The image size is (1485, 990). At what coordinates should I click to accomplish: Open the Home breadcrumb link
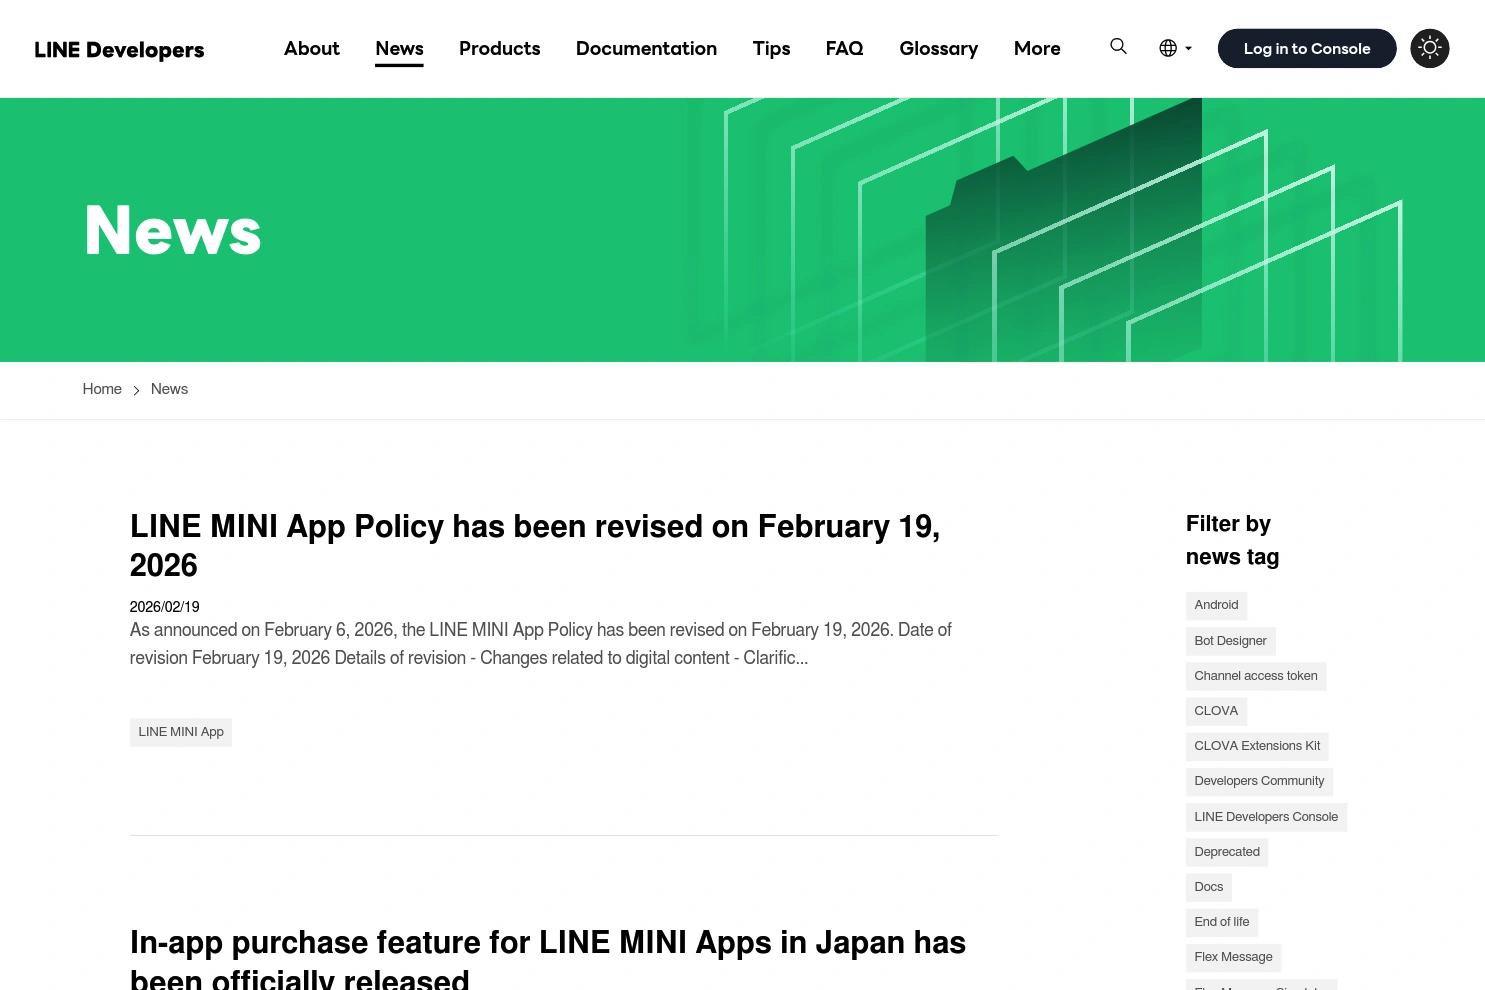tap(102, 389)
